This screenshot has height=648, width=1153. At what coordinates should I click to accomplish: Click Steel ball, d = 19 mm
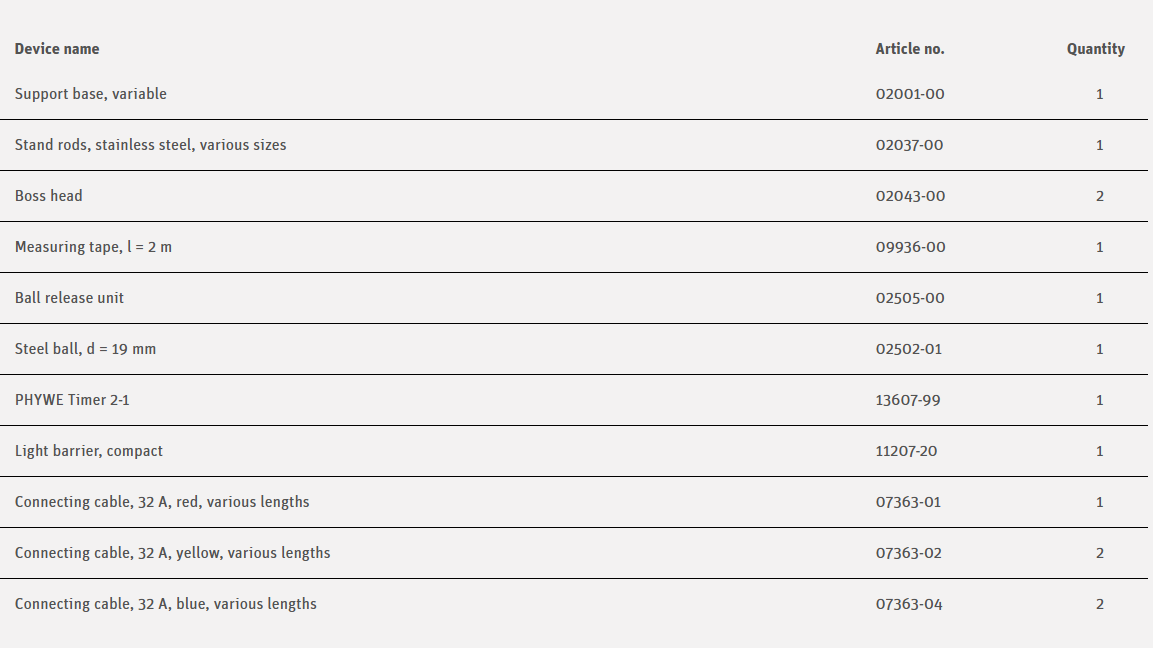(86, 349)
